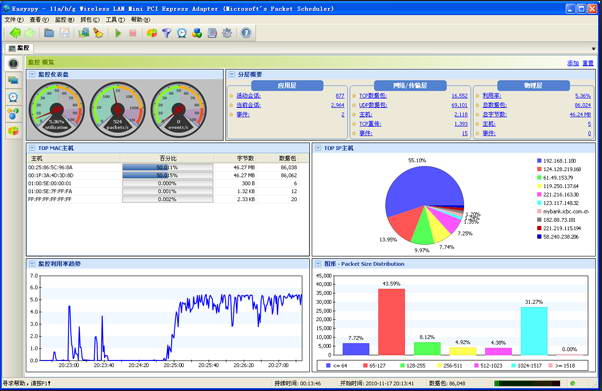Select the pie chart icon in left sidebar

[x=13, y=131]
